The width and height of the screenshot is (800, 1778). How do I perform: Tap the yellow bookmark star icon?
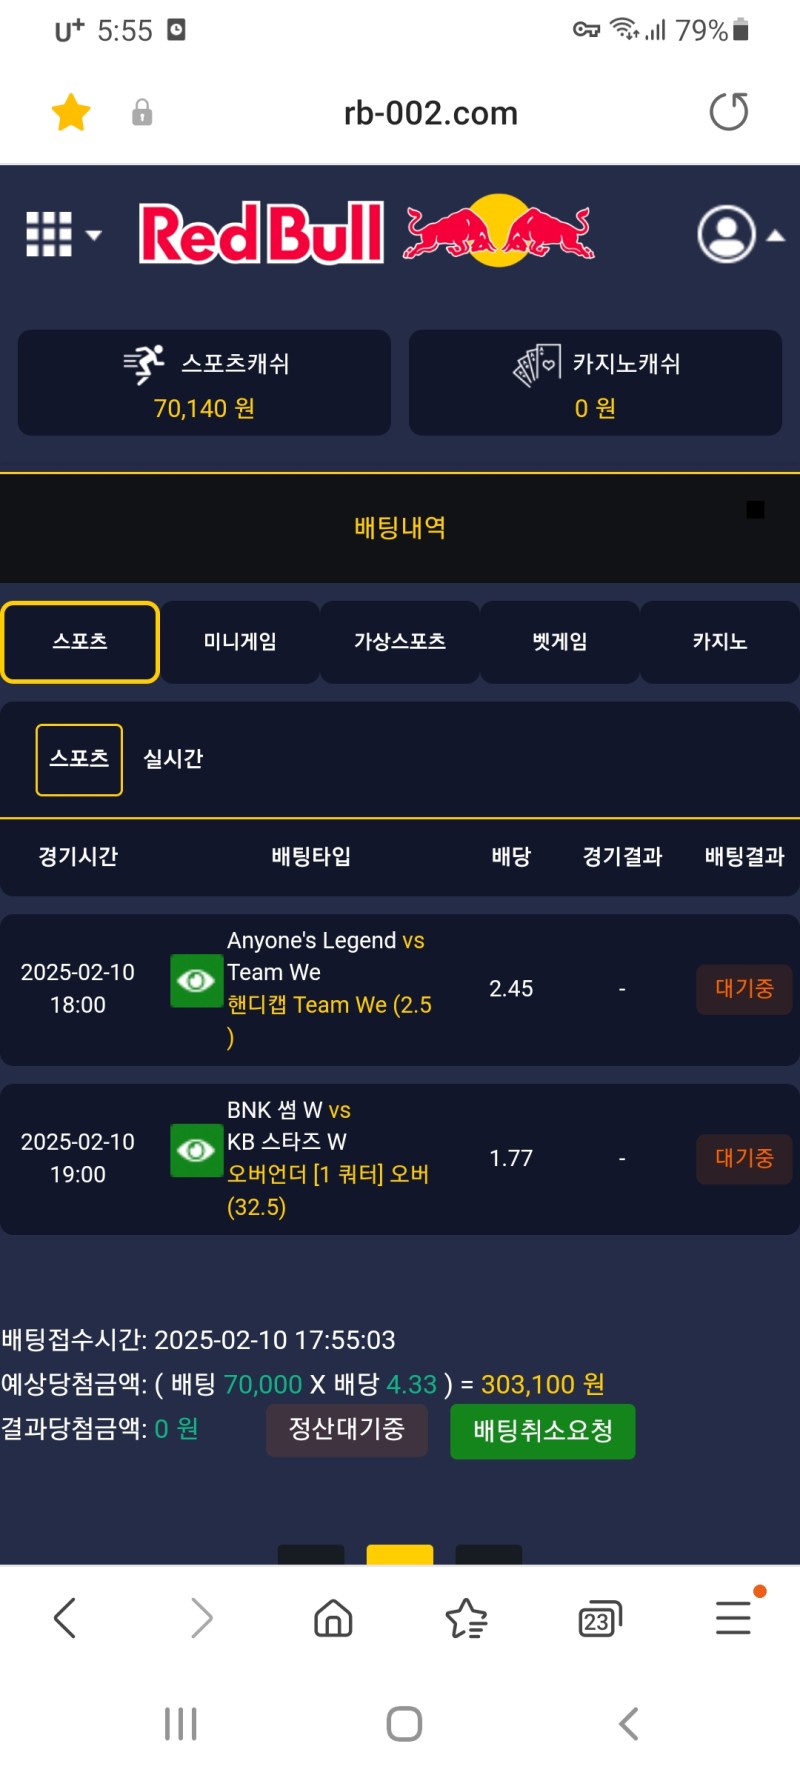point(71,112)
